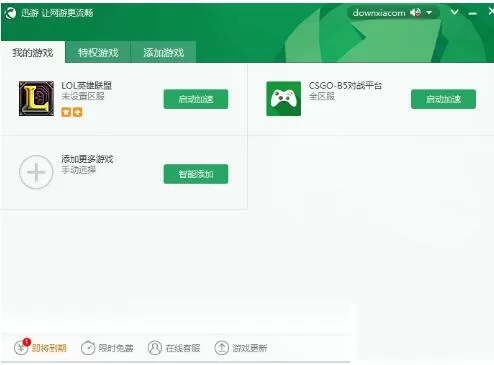This screenshot has width=494, height=365.
Task: Switch to the 添加游戏 tab
Action: coord(163,52)
